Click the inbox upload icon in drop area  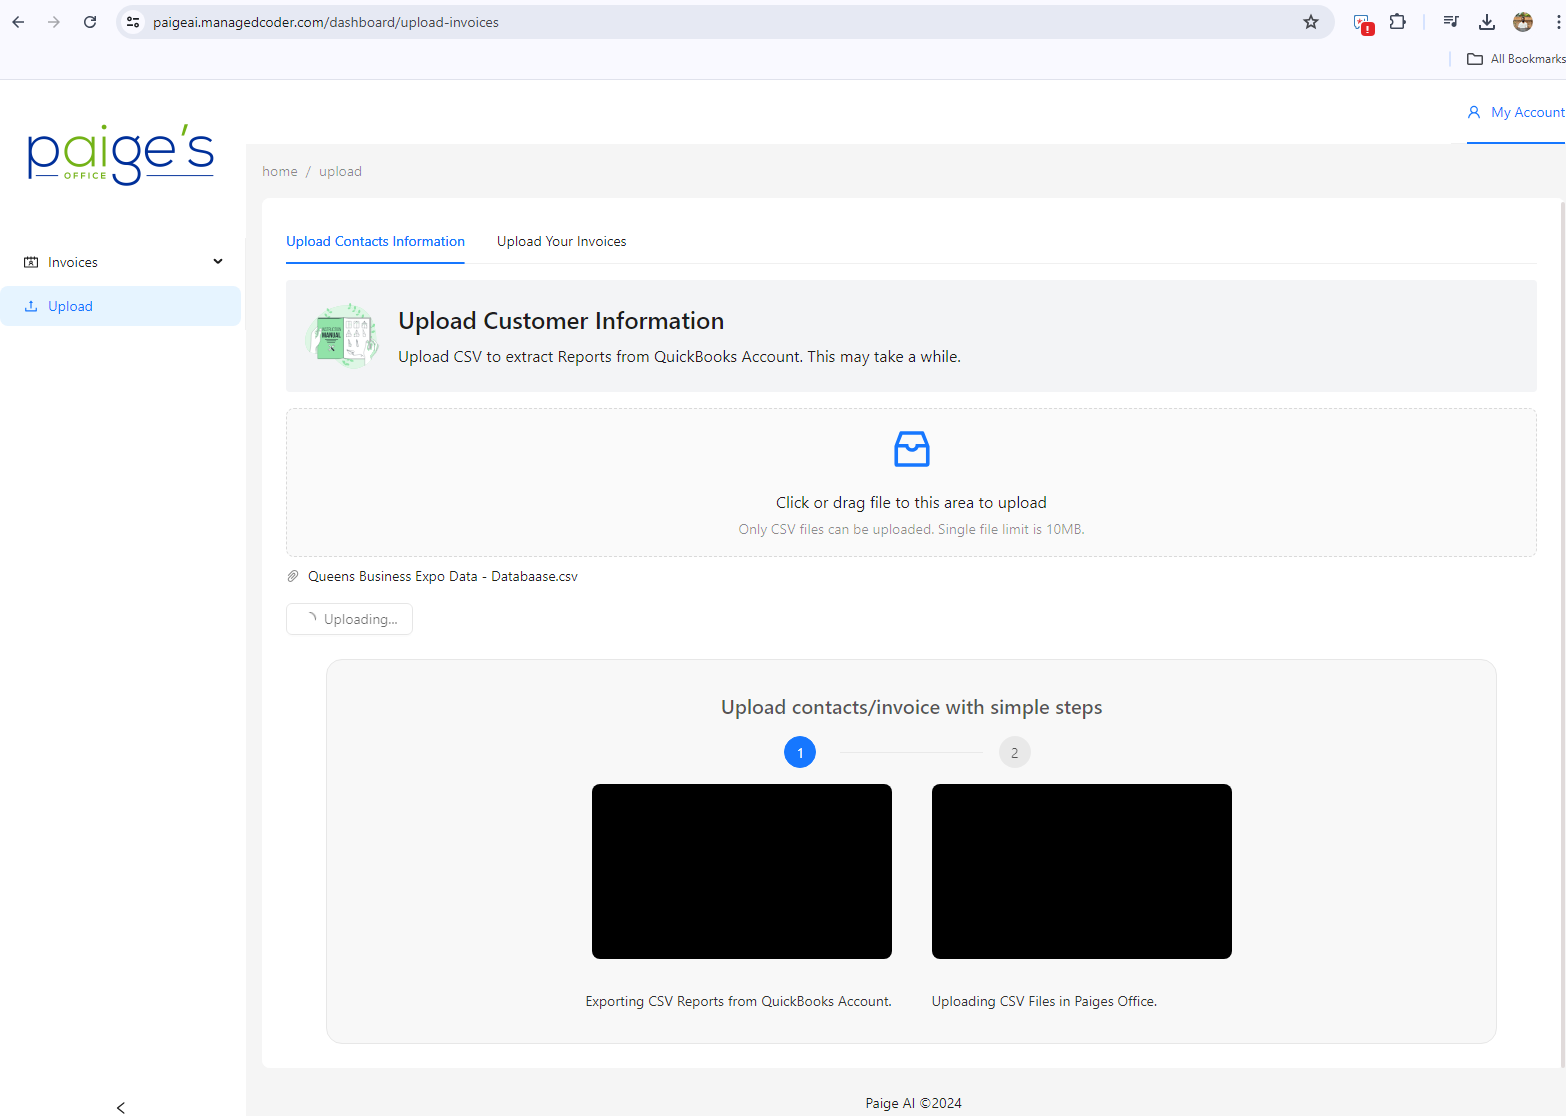(911, 449)
